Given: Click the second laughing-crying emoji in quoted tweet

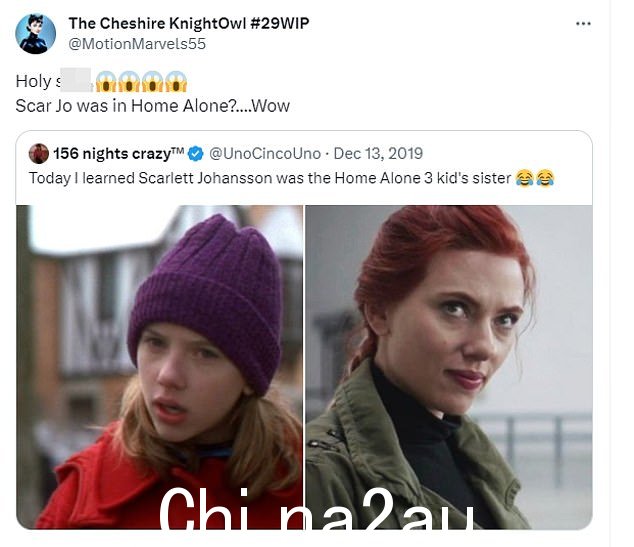Looking at the screenshot, I should (545, 178).
